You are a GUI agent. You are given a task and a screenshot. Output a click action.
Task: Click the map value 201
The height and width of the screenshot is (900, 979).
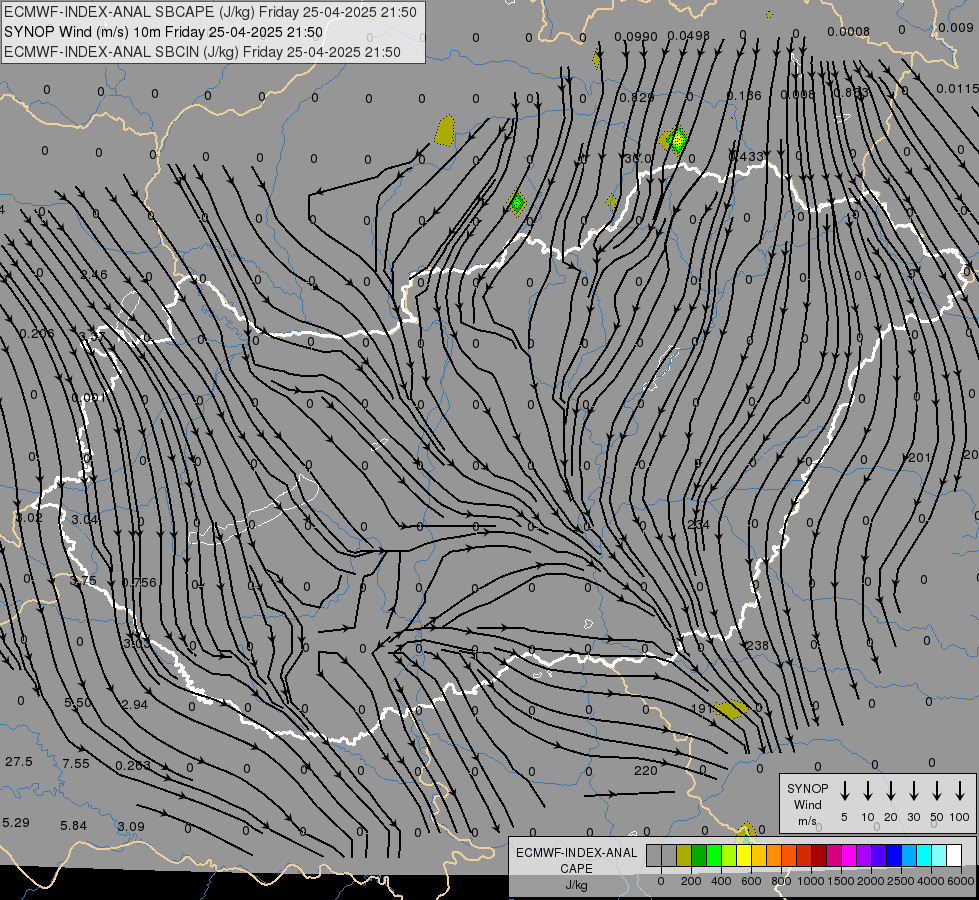pyautogui.click(x=919, y=458)
